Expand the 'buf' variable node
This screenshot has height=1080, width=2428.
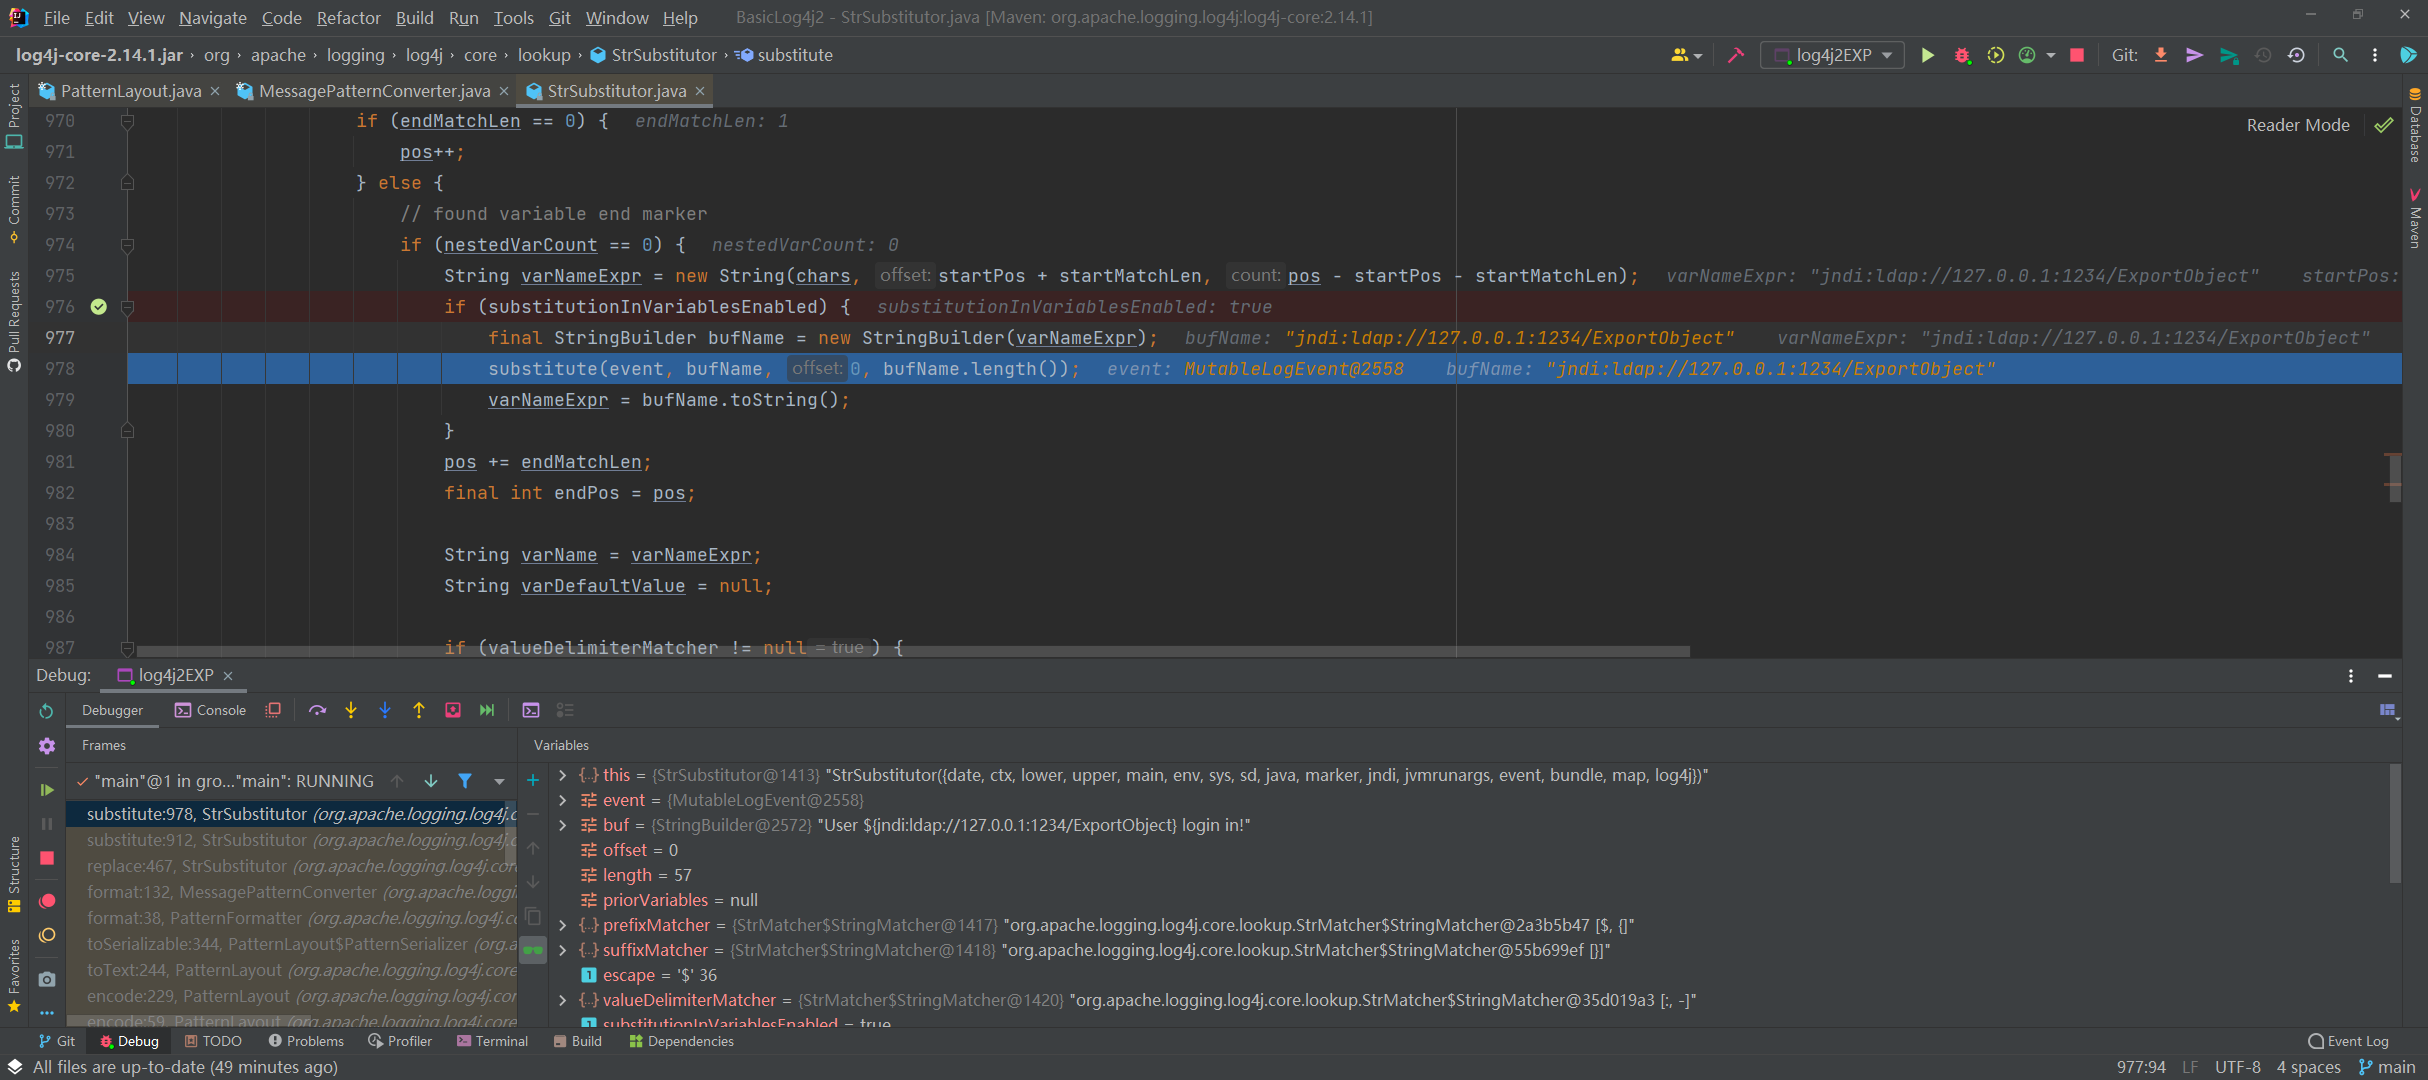point(563,825)
